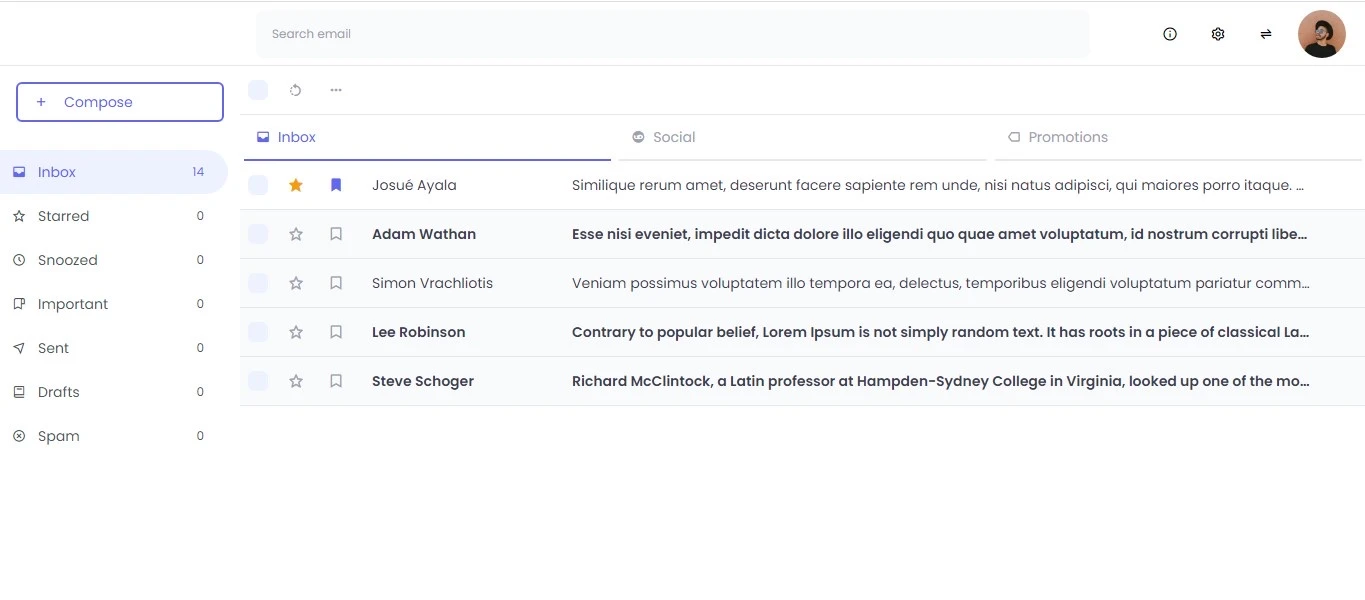Bookmark the Steve Schoger email
Image resolution: width=1365 pixels, height=600 pixels.
coord(336,381)
